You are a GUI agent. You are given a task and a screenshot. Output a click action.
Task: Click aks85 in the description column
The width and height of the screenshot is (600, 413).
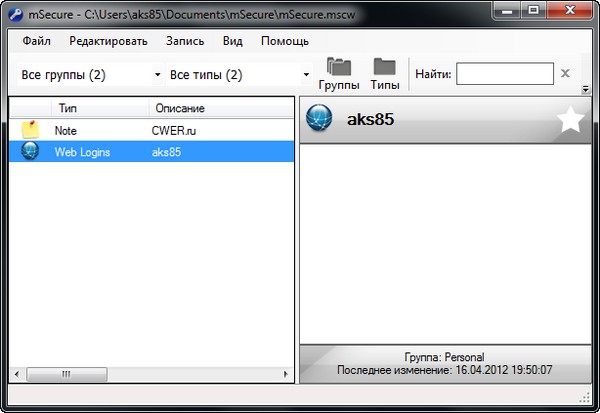(166, 152)
